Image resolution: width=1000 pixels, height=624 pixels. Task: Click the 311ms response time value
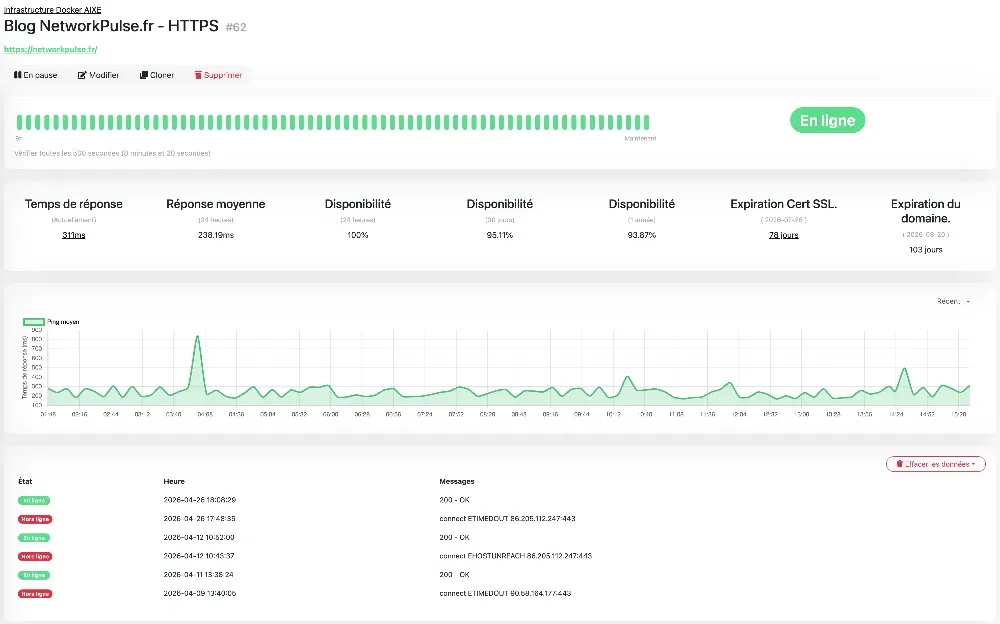pos(73,235)
